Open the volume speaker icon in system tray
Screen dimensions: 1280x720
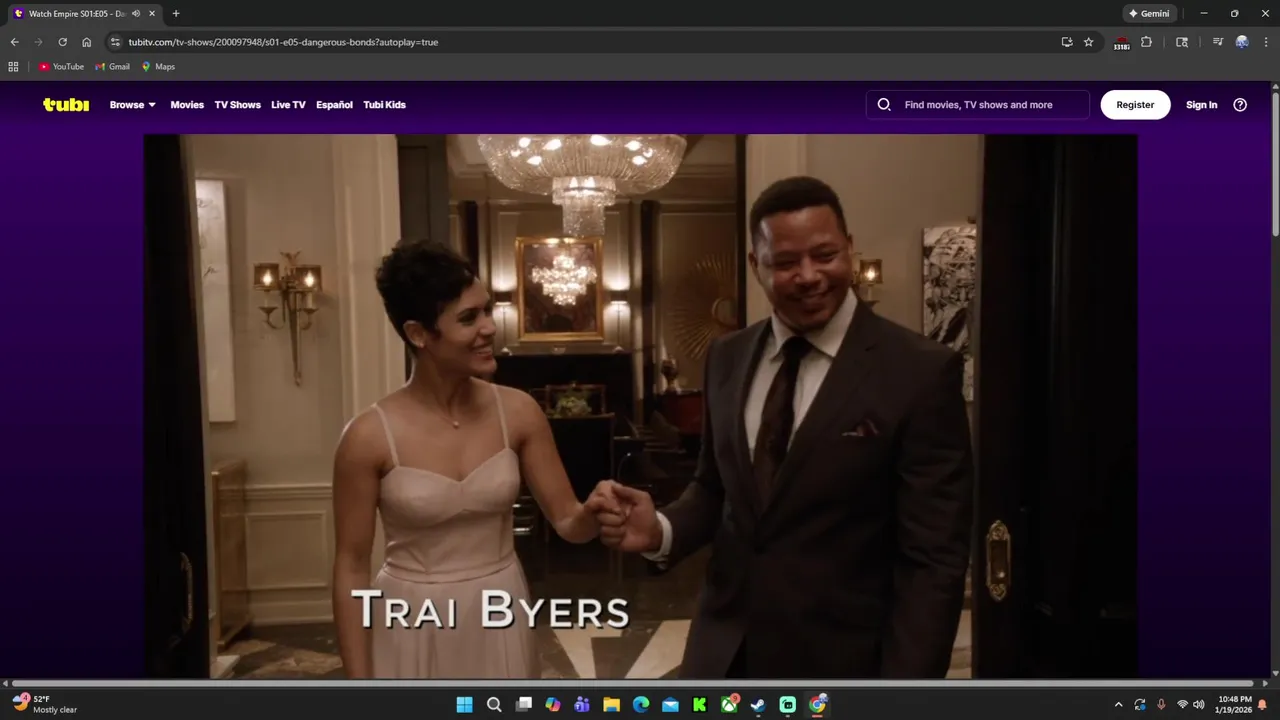[x=1199, y=705]
